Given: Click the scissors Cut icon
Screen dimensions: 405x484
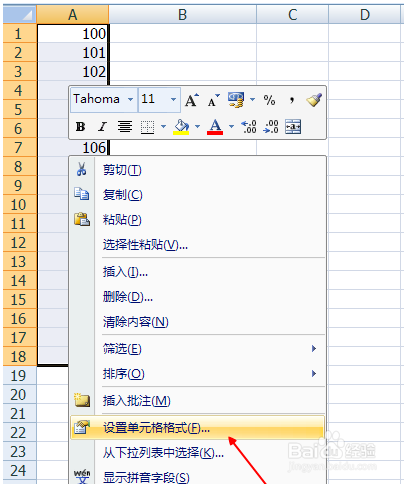Looking at the screenshot, I should (x=81, y=169).
